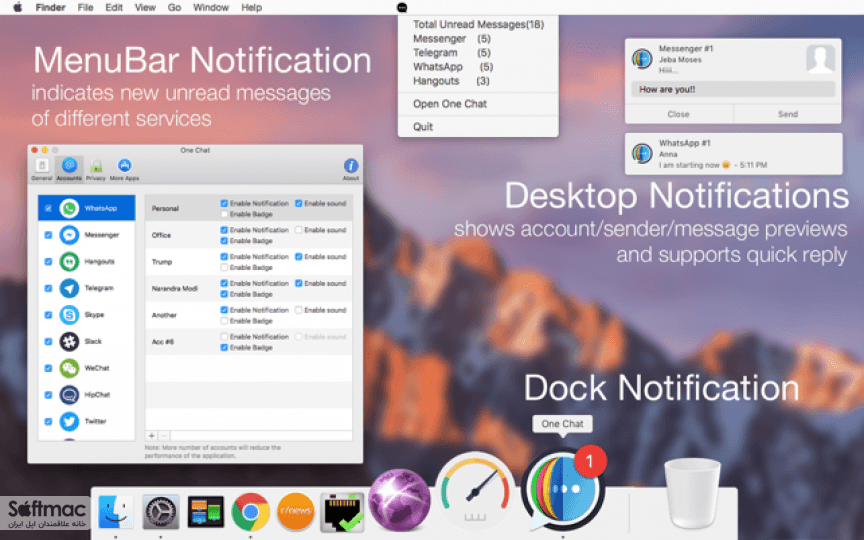Click the reply field containing How are you!!
864x540 pixels.
coord(733,89)
